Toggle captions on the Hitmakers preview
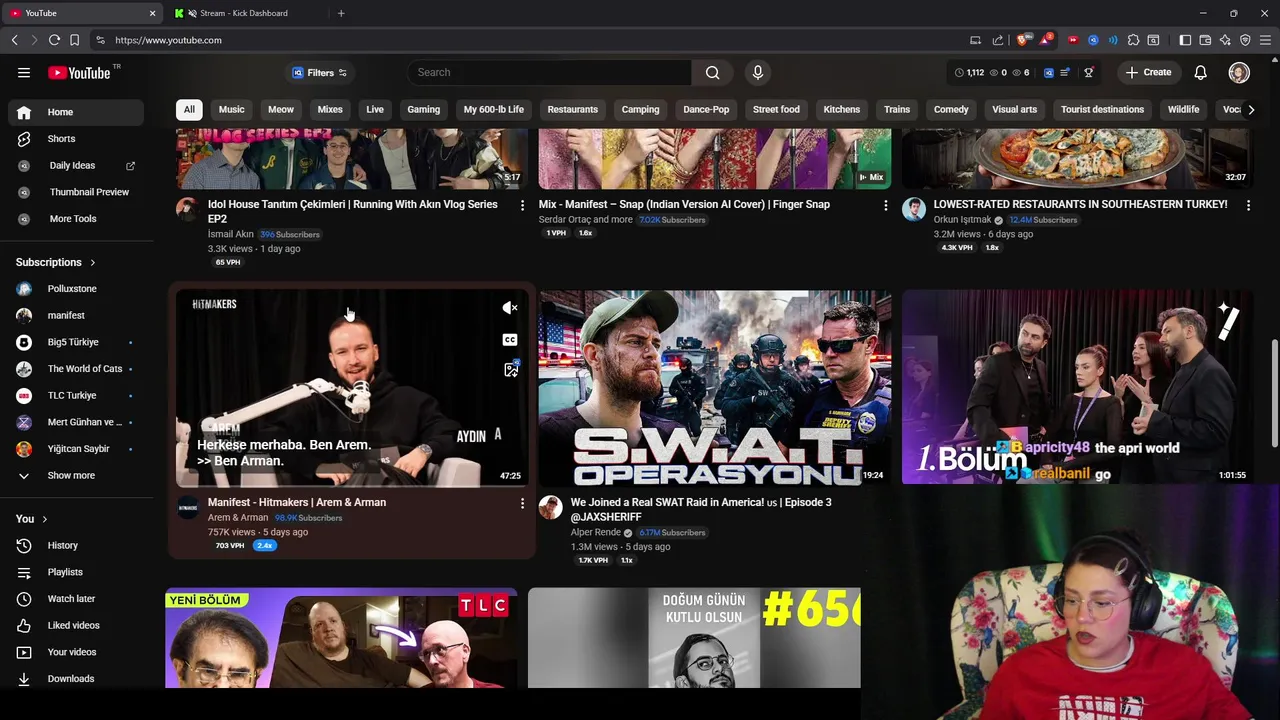Screen dimensions: 1280x720 click(510, 340)
